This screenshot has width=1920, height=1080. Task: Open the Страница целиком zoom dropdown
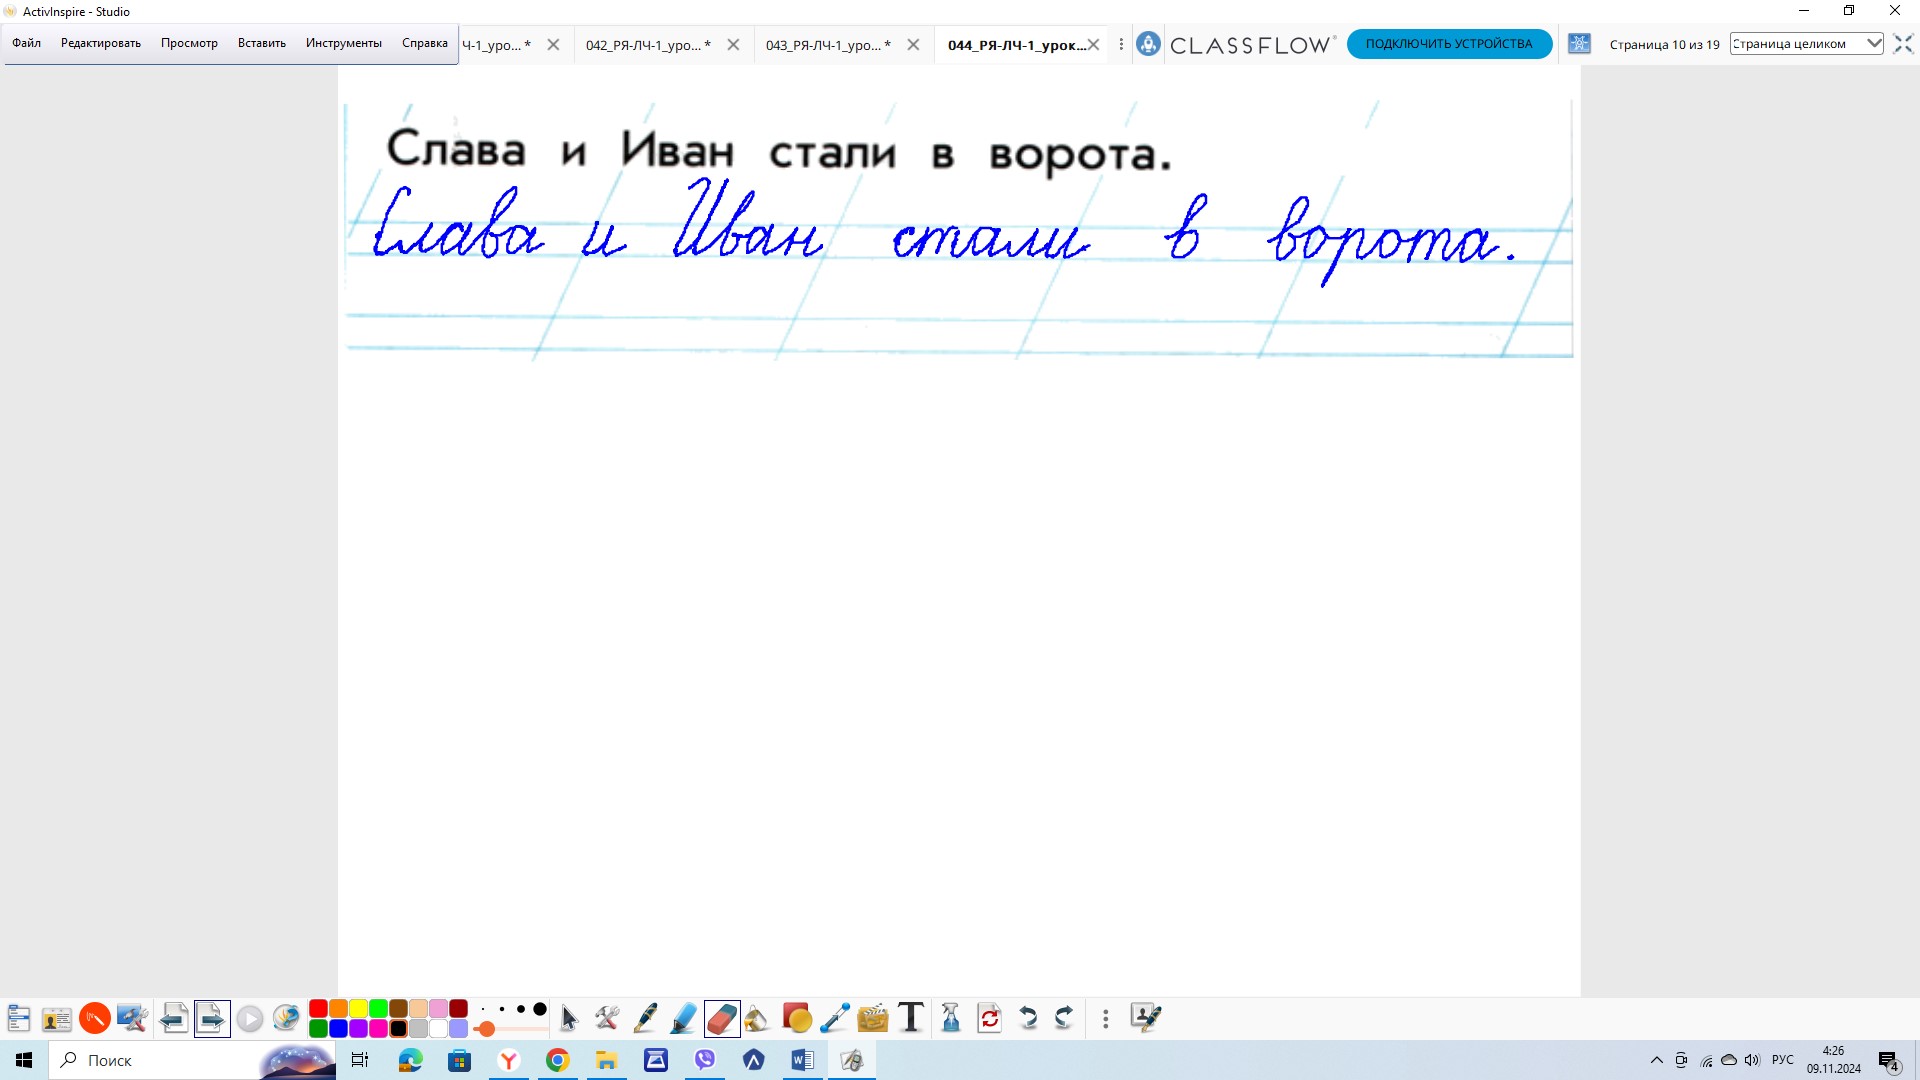[x=1807, y=44]
